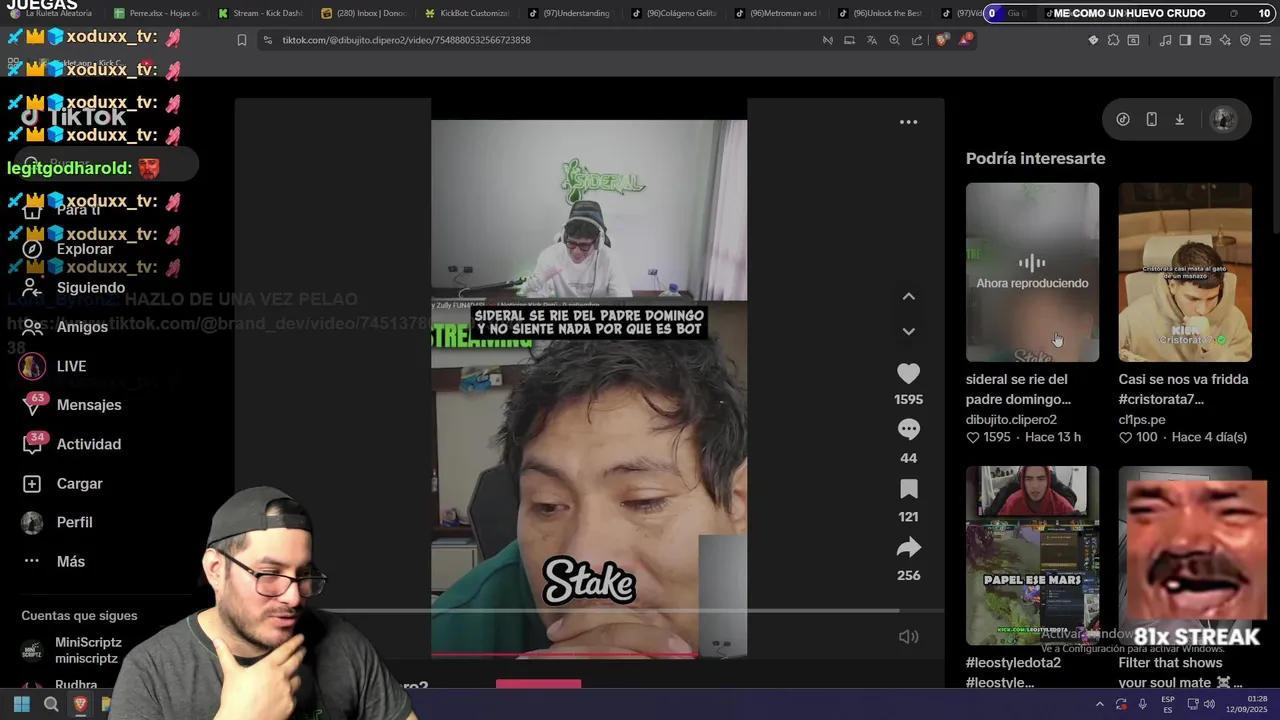Click the site settings icon in address bar

coord(267,40)
